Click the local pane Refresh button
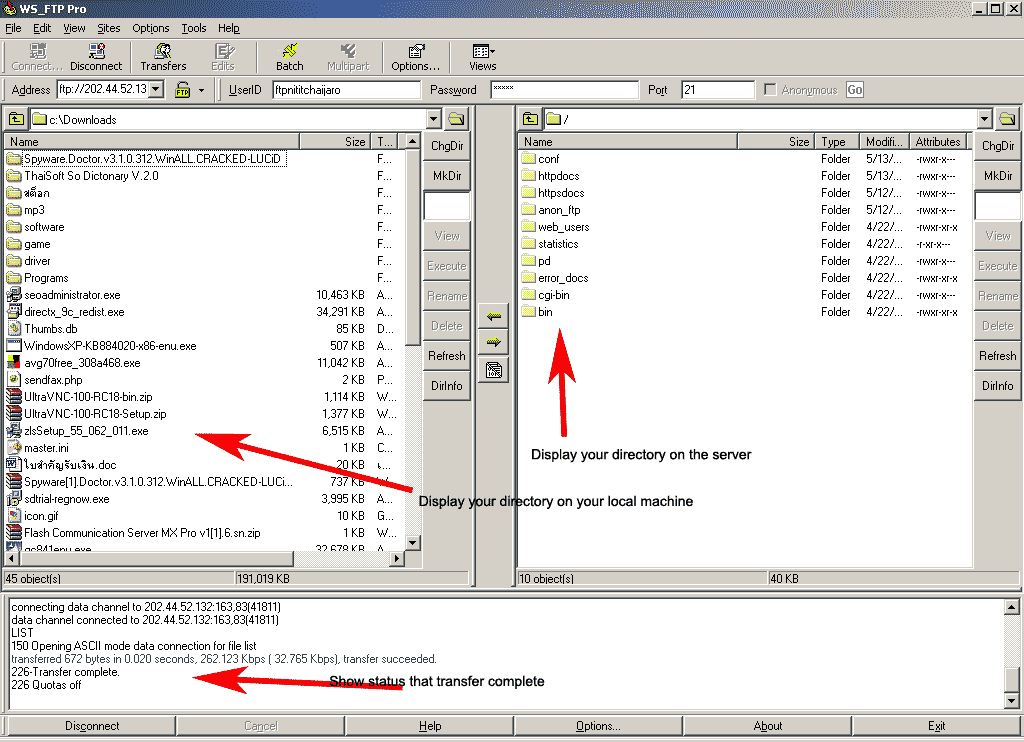Viewport: 1024px width, 742px height. (447, 356)
